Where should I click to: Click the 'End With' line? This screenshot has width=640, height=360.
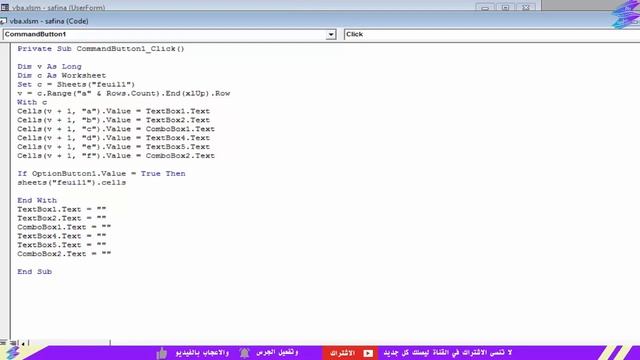point(37,200)
